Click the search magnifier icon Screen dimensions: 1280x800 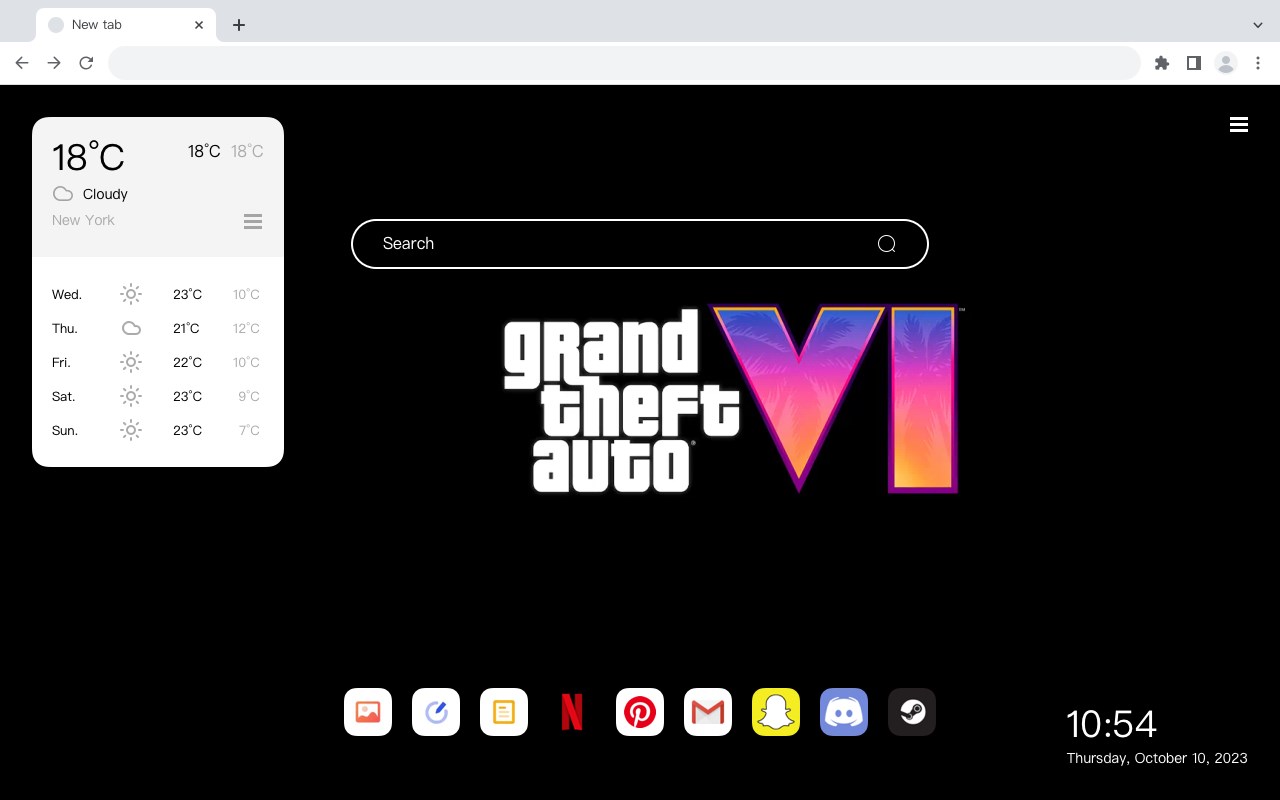click(x=886, y=244)
